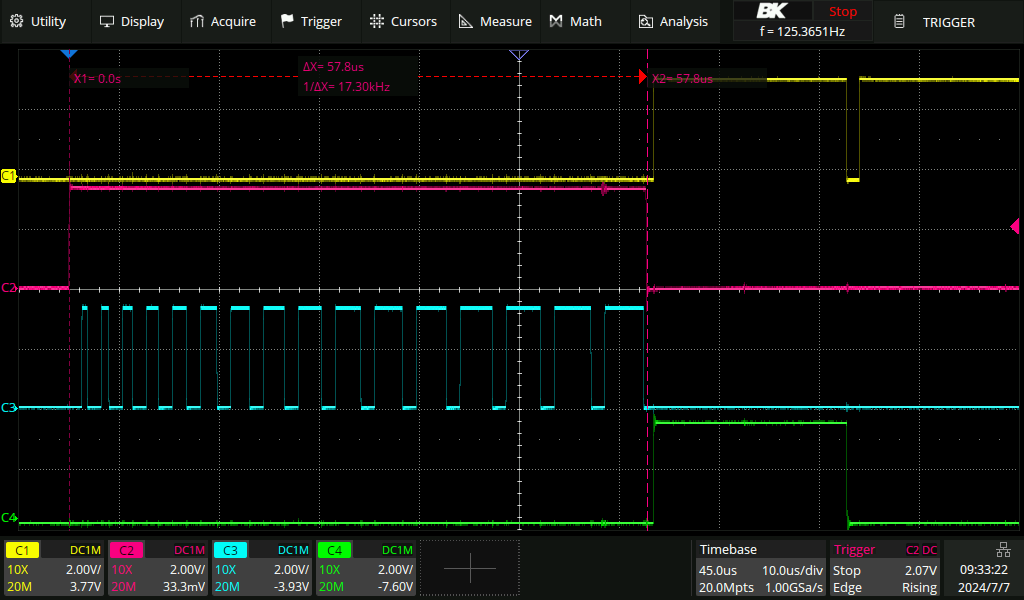
Task: Select the X1 cursor label
Action: tap(97, 78)
